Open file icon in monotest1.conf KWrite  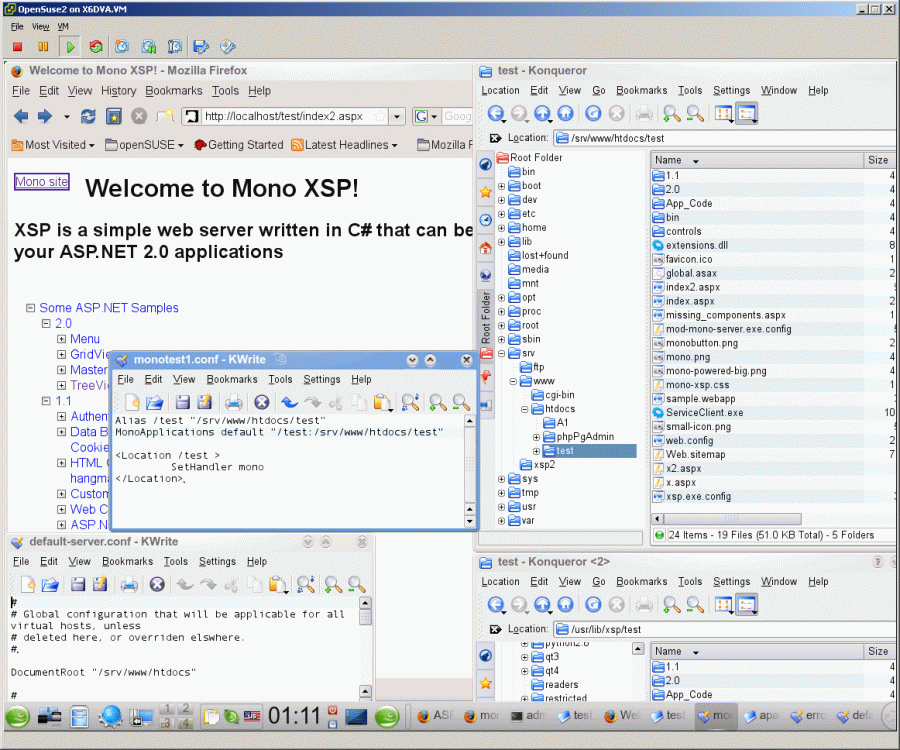(x=154, y=403)
